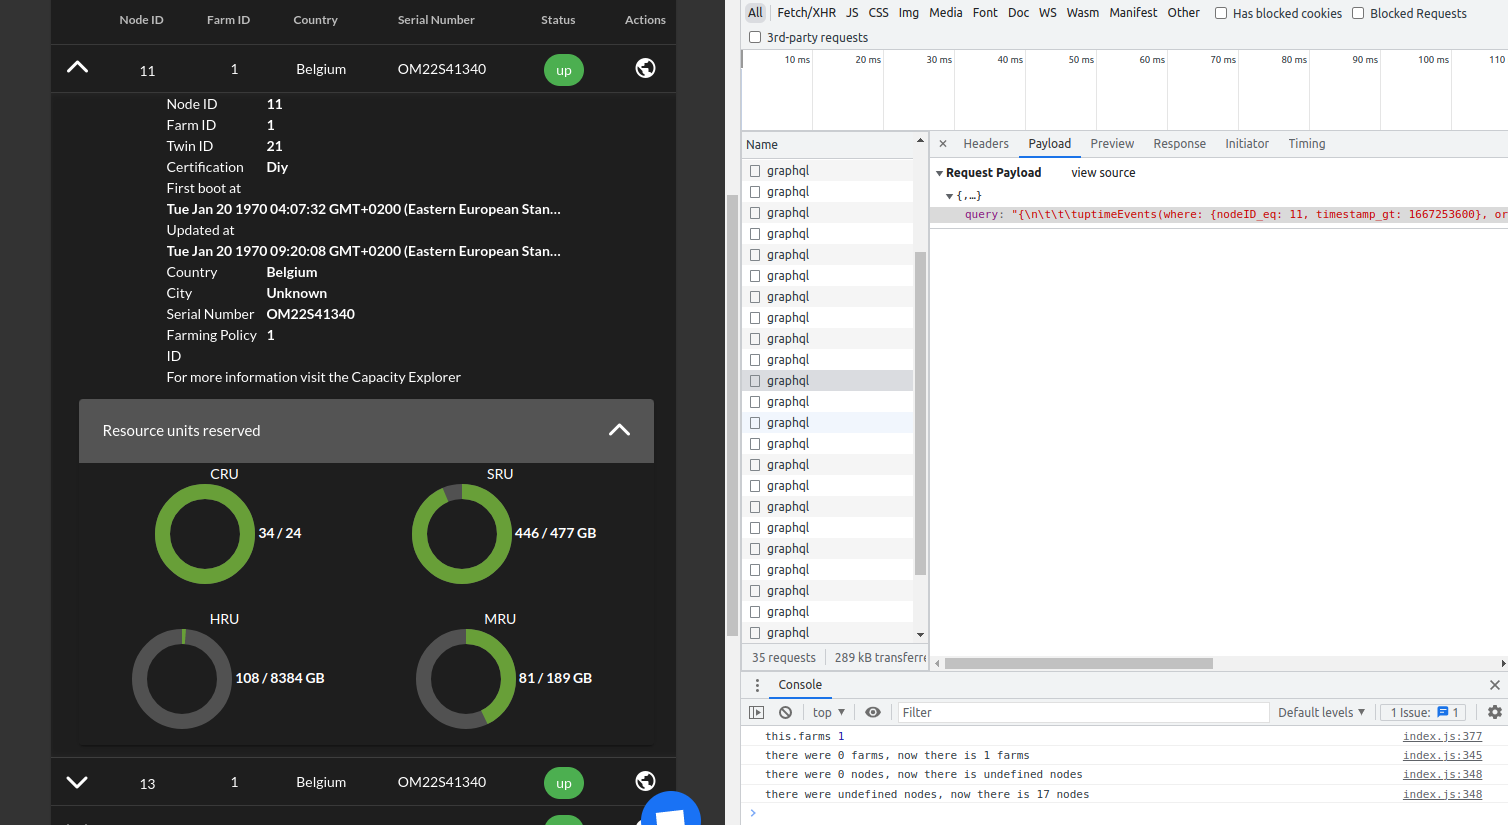The width and height of the screenshot is (1508, 825).
Task: Tick the 3rd-party requests checkbox
Action: click(755, 37)
